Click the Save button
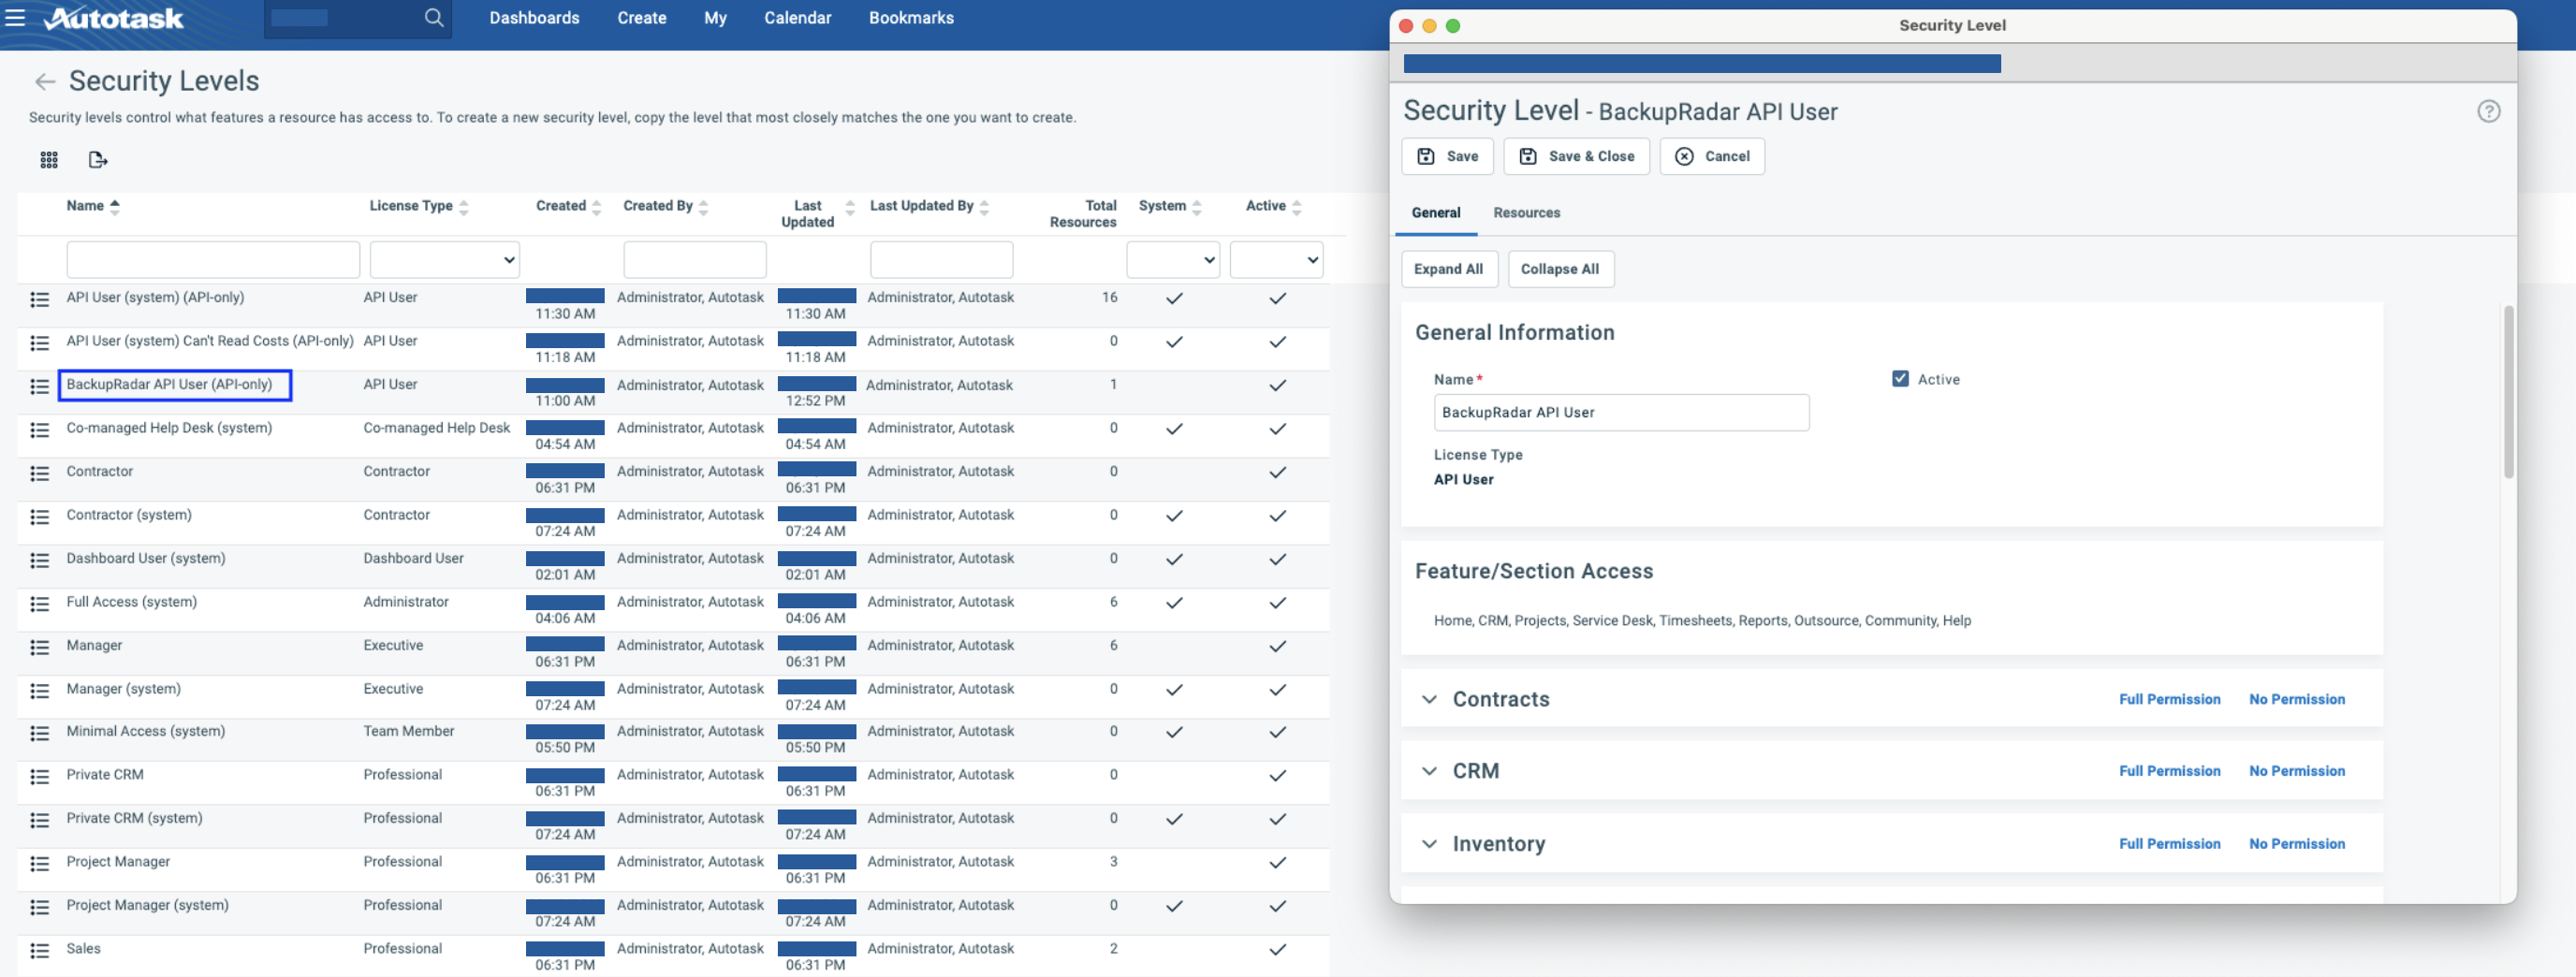The width and height of the screenshot is (2576, 977). click(1447, 156)
